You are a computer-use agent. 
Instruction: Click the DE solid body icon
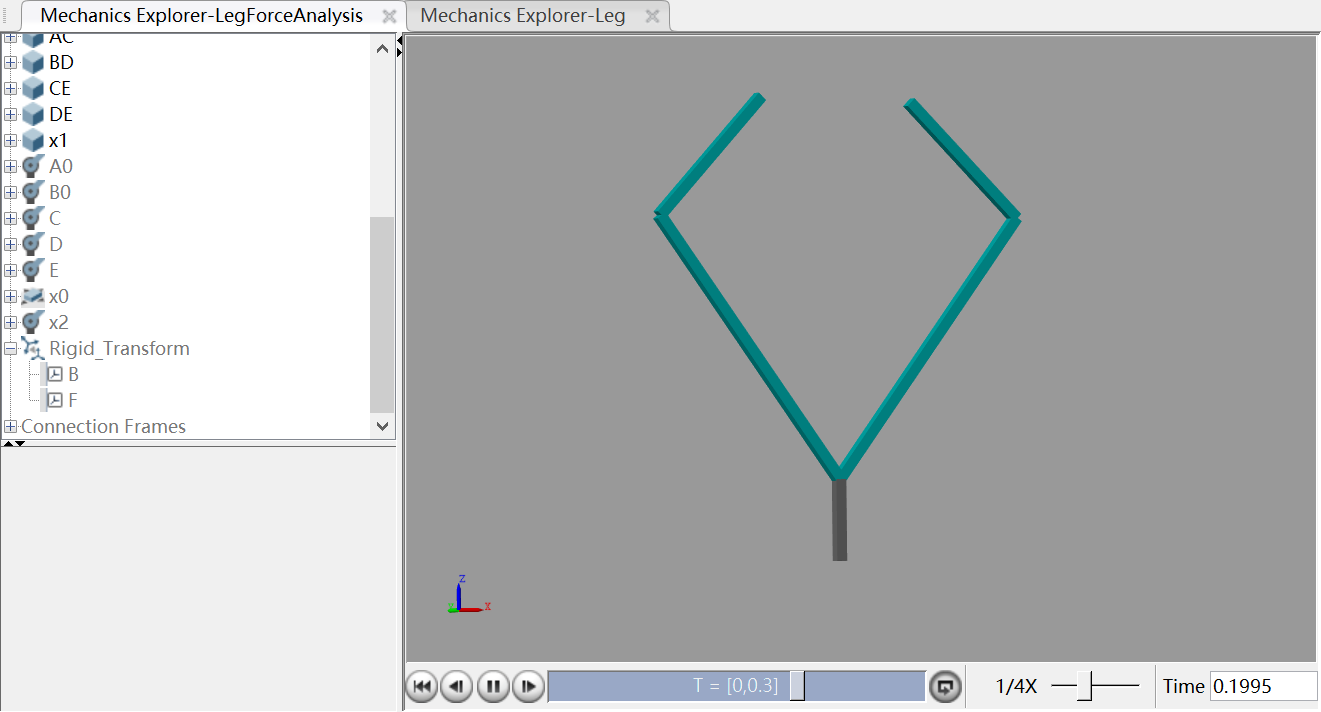[x=33, y=114]
